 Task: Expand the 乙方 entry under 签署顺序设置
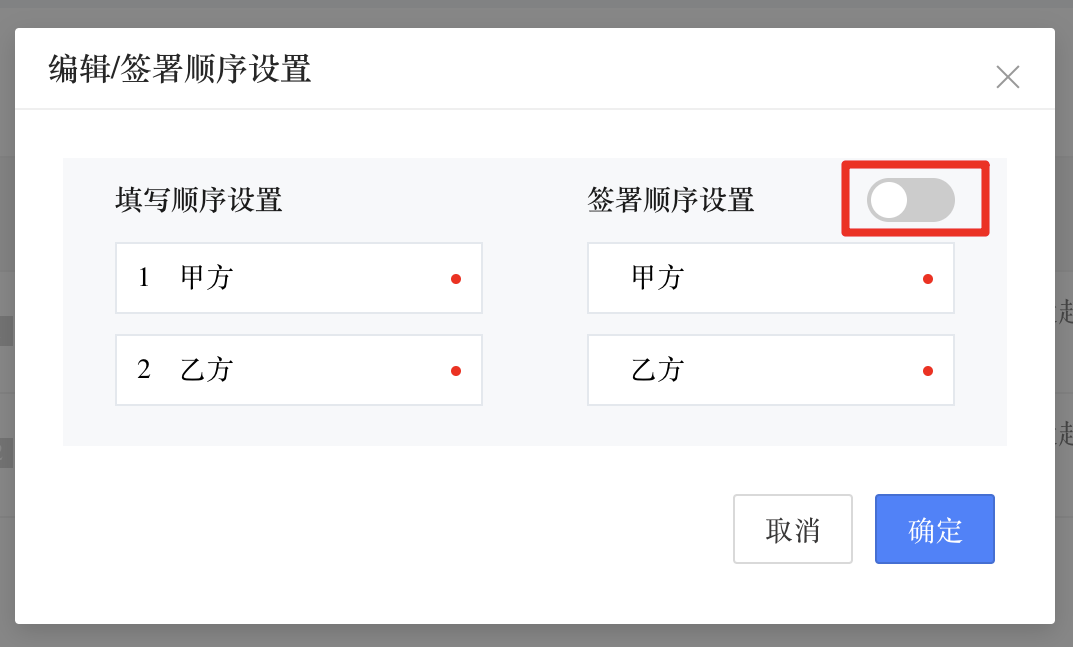click(770, 370)
